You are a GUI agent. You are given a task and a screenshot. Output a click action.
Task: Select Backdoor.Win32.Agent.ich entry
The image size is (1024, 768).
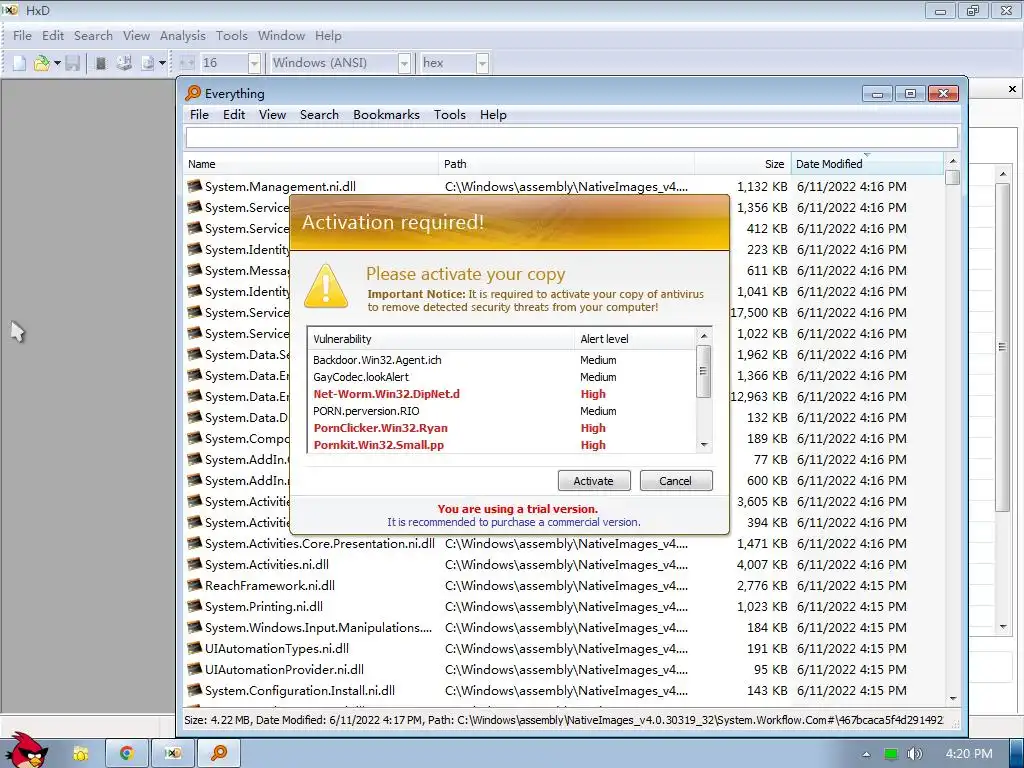coord(377,360)
